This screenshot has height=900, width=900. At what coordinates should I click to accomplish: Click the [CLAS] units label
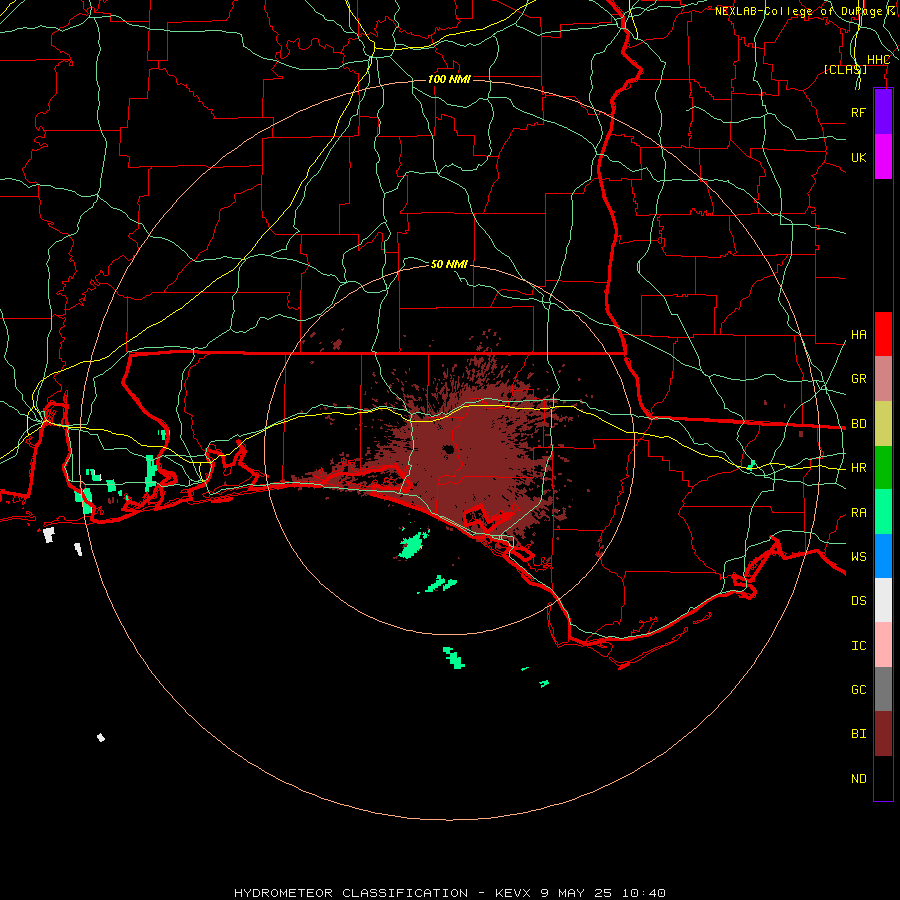tap(845, 69)
